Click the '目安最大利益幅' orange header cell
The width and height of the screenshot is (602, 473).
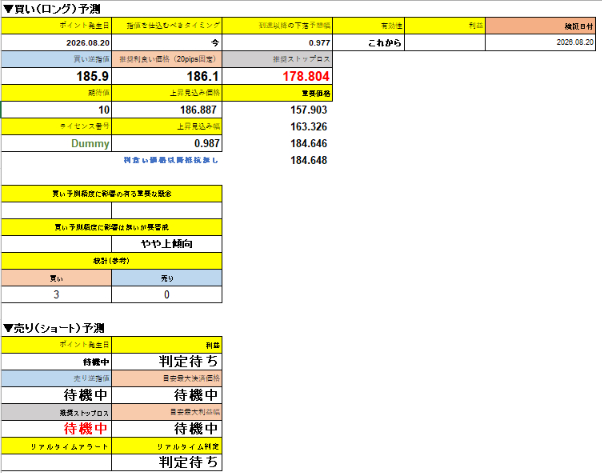pyautogui.click(x=167, y=412)
